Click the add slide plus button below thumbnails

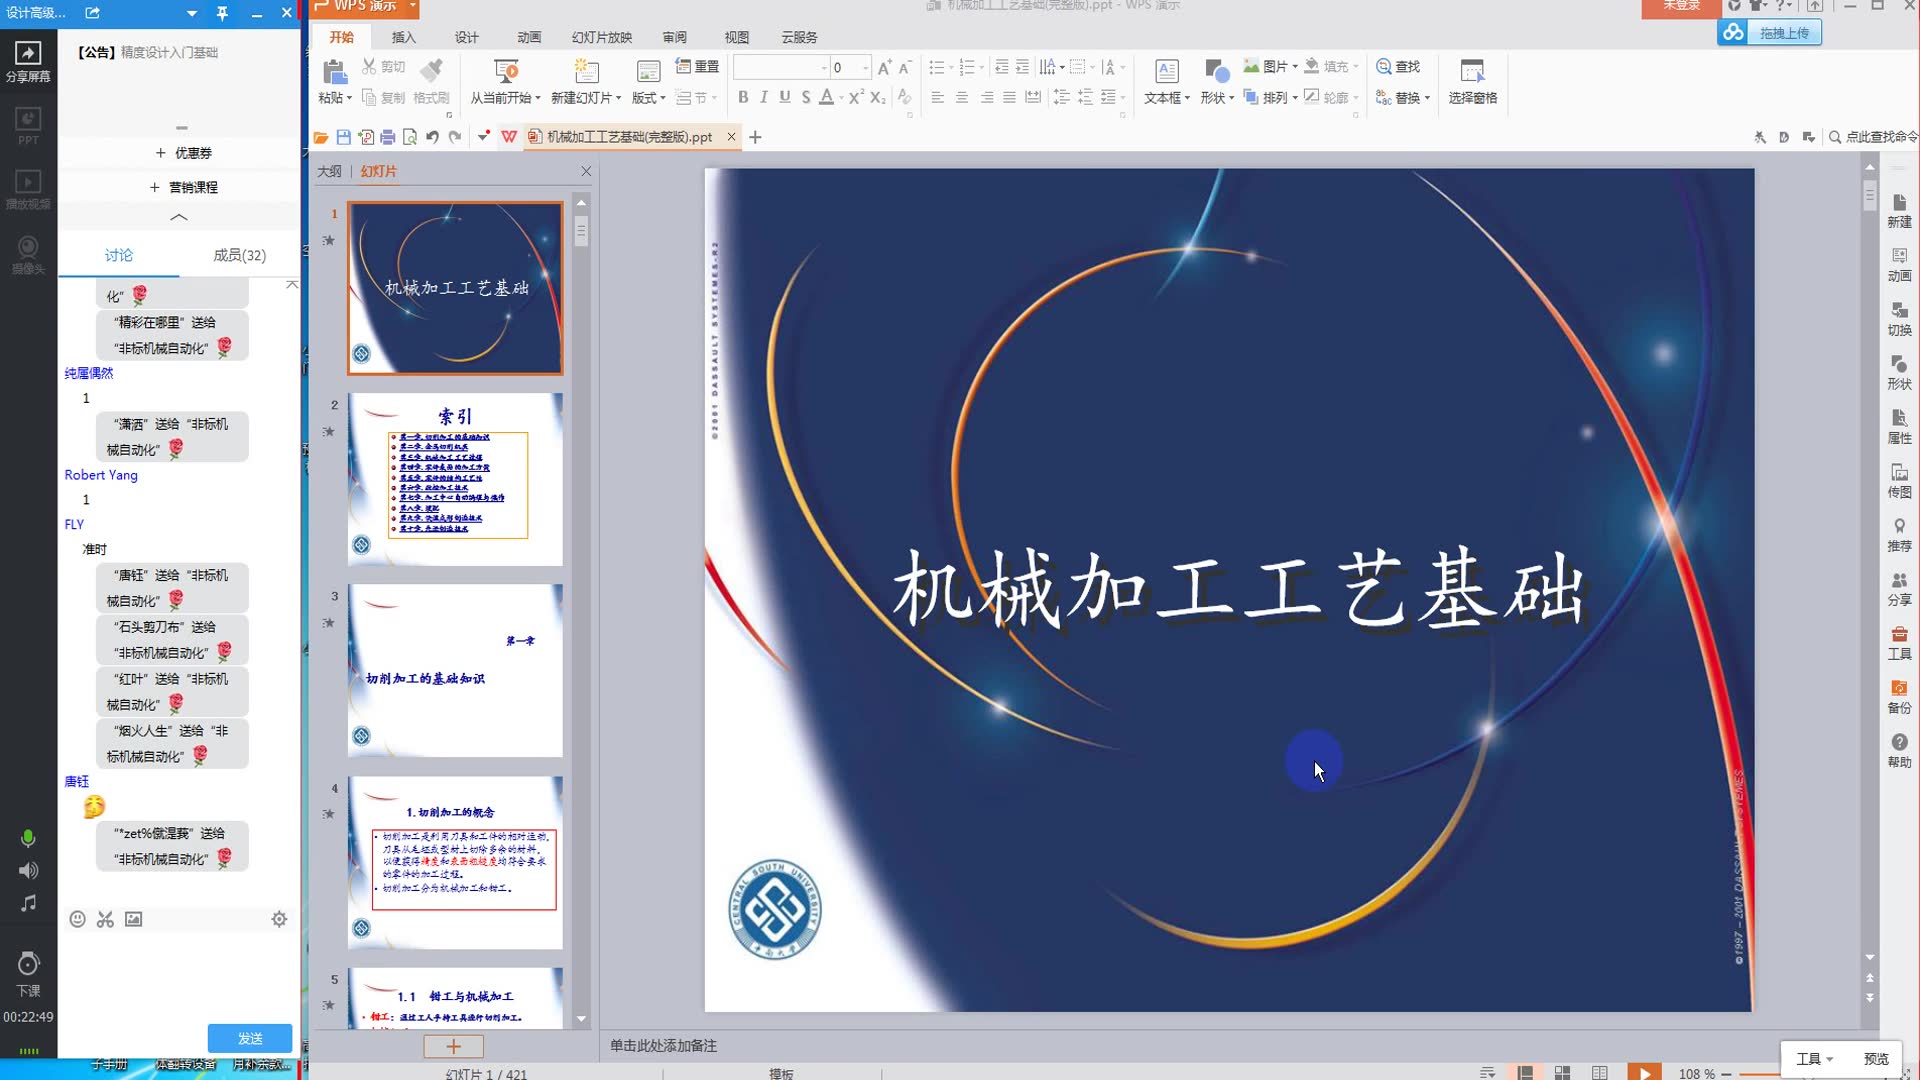click(453, 1046)
